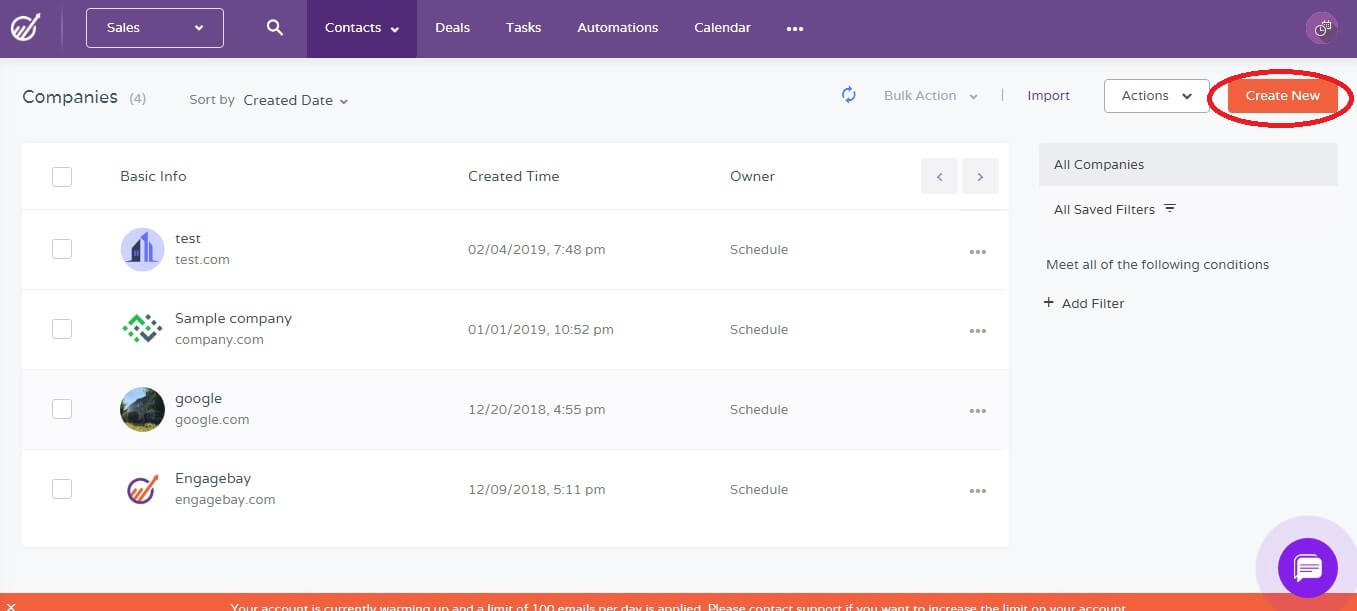Click the test company thumbnail logo
1357x611 pixels.
[141, 248]
